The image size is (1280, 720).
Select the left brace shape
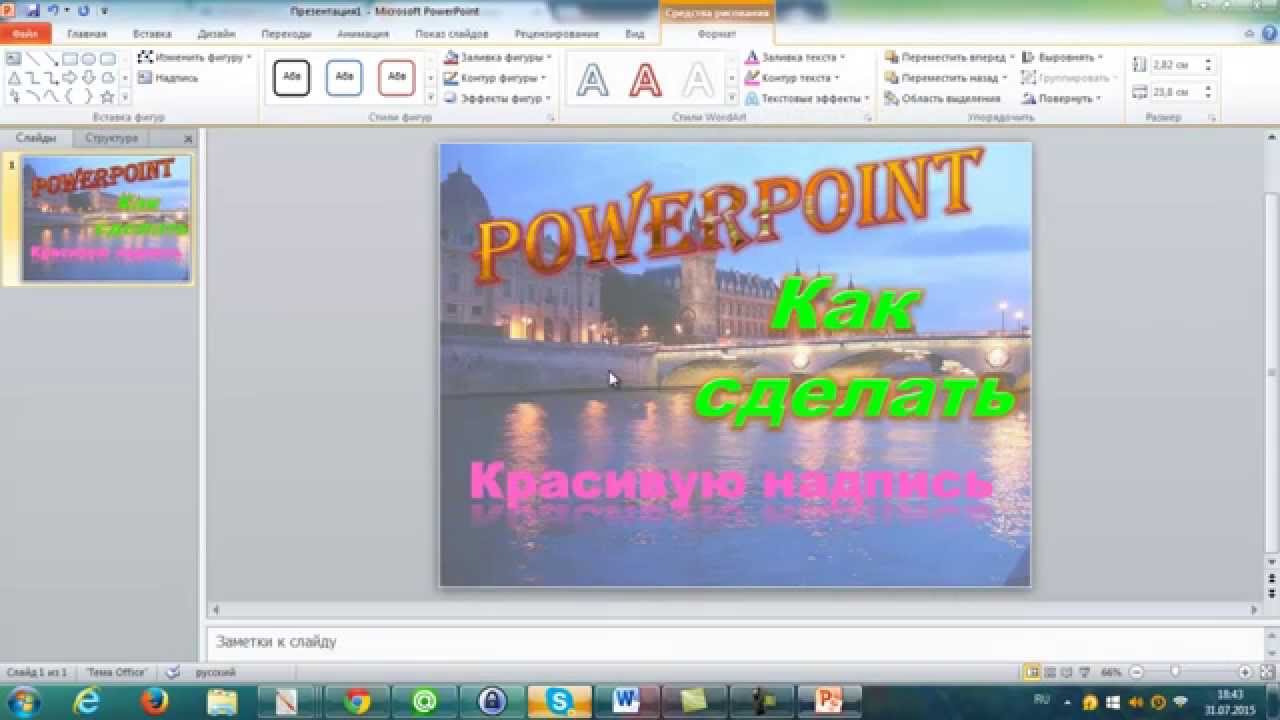click(x=70, y=97)
